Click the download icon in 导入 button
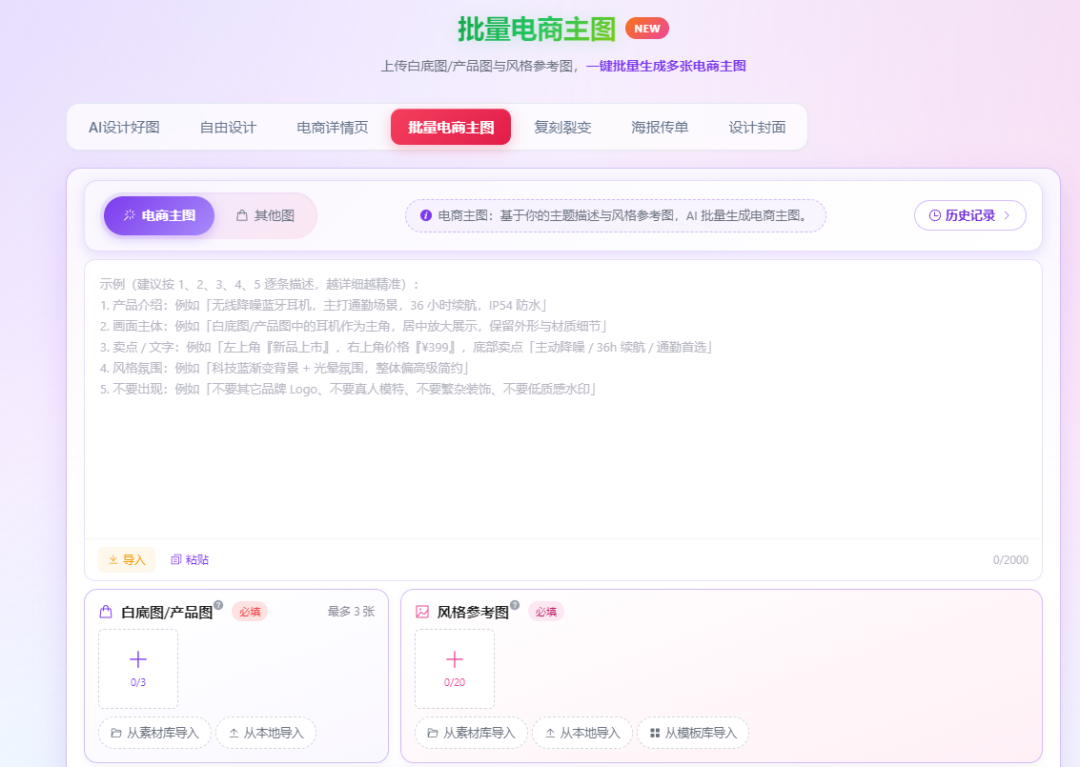 [x=113, y=560]
